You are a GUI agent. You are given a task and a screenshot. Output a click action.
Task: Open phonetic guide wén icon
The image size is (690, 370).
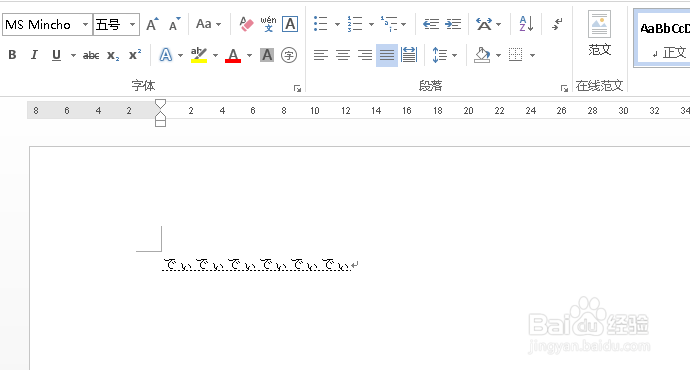pos(268,24)
